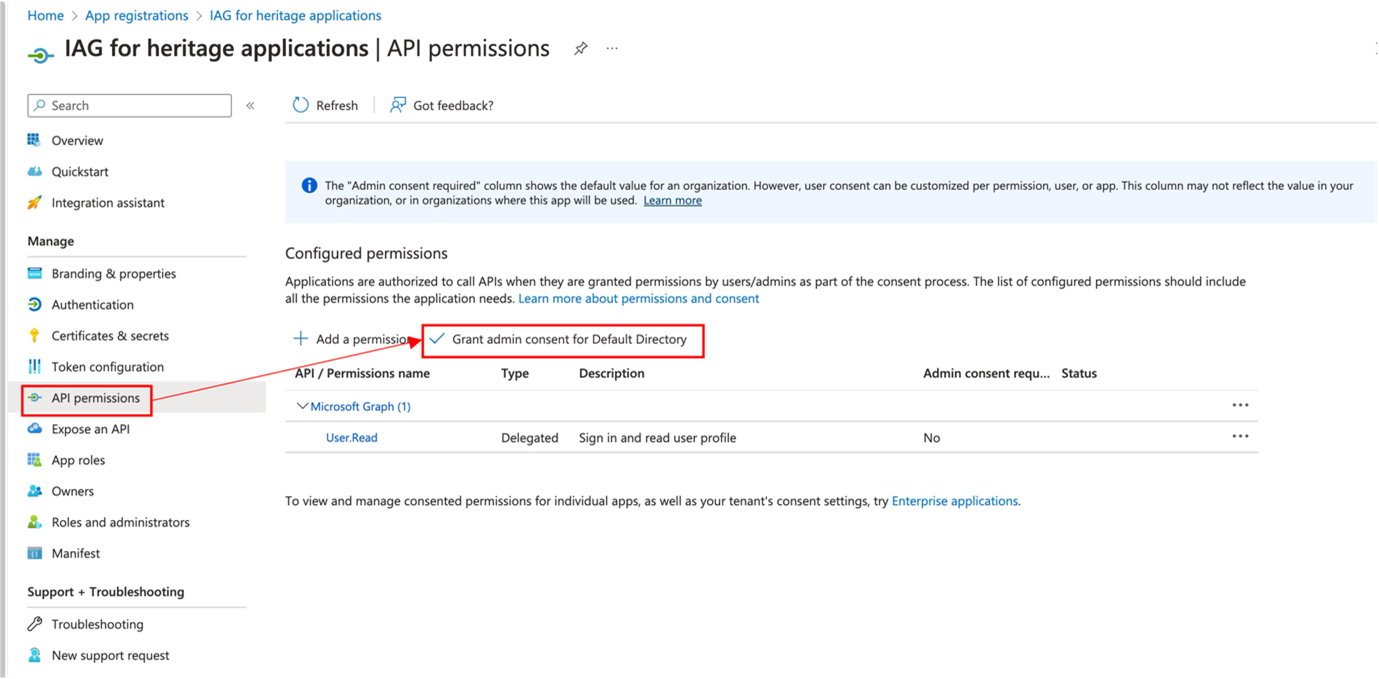
Task: Go to App registrations breadcrumb
Action: coord(137,15)
